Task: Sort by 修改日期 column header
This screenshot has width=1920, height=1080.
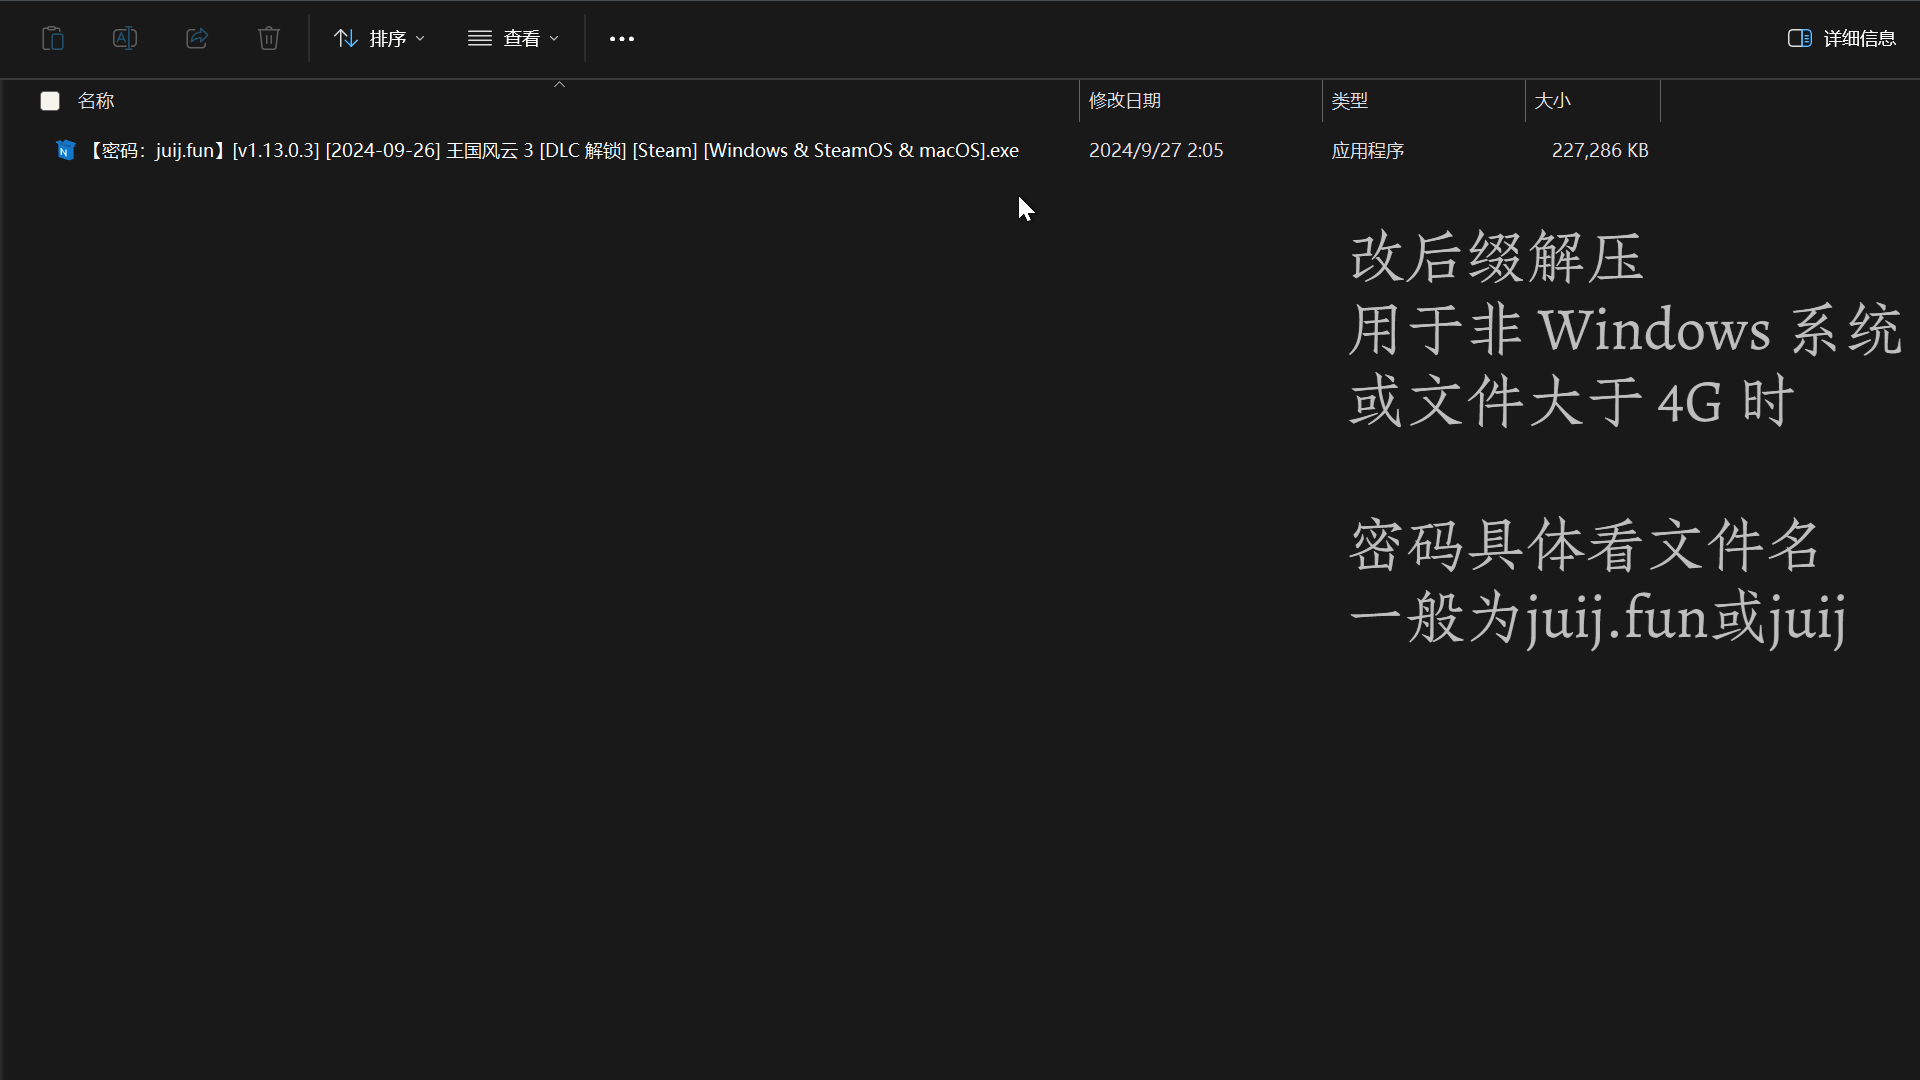Action: [x=1125, y=101]
